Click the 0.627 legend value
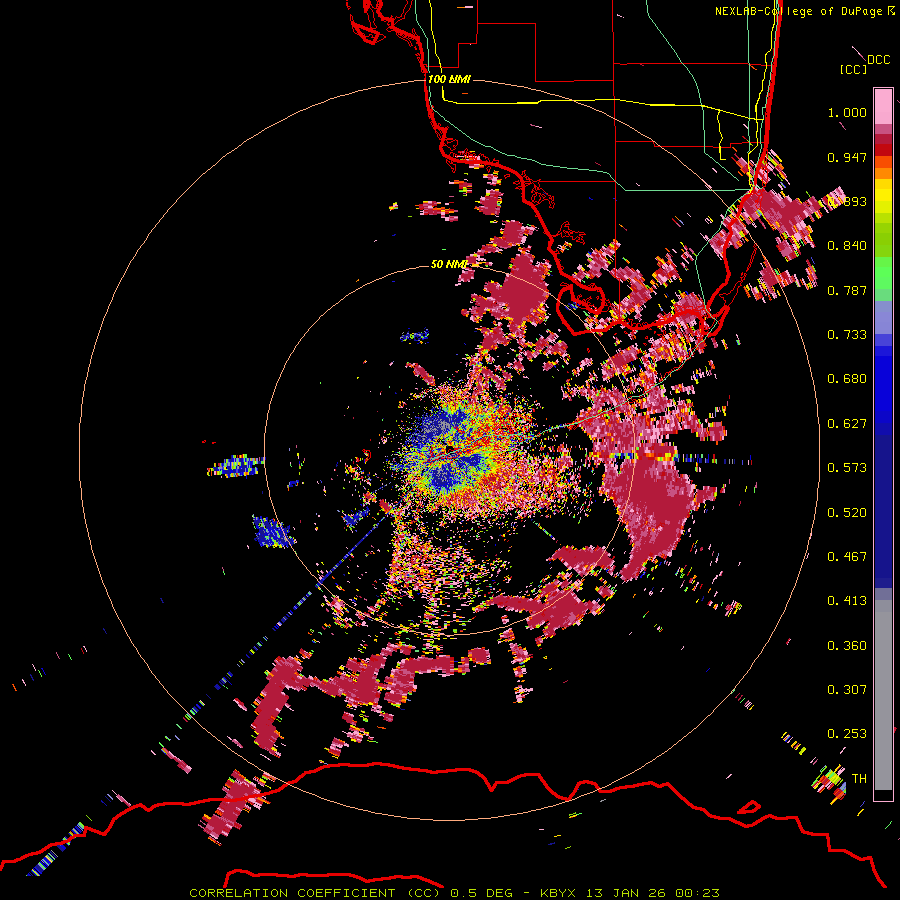900x900 pixels. (x=847, y=424)
